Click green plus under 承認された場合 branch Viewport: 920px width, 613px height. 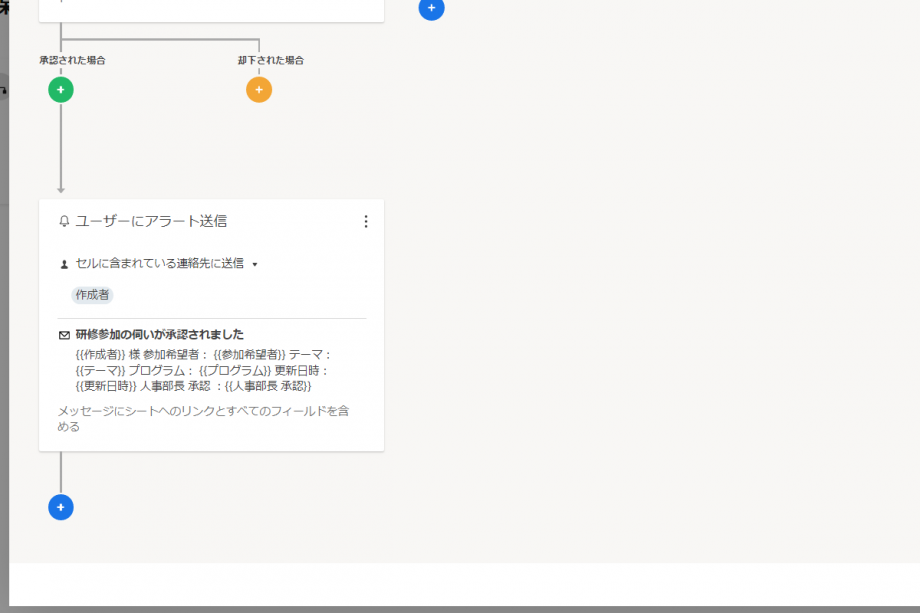point(60,90)
